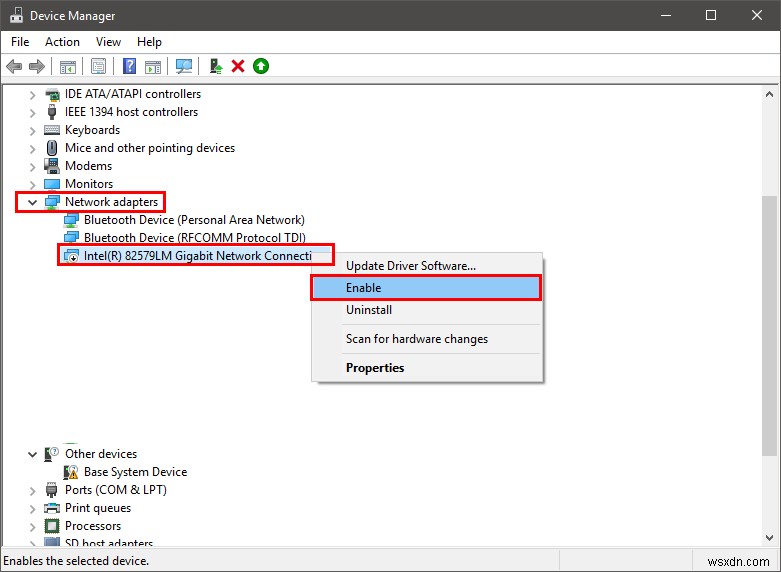Click the Base System Device warning icon
The height and width of the screenshot is (572, 781).
[71, 472]
